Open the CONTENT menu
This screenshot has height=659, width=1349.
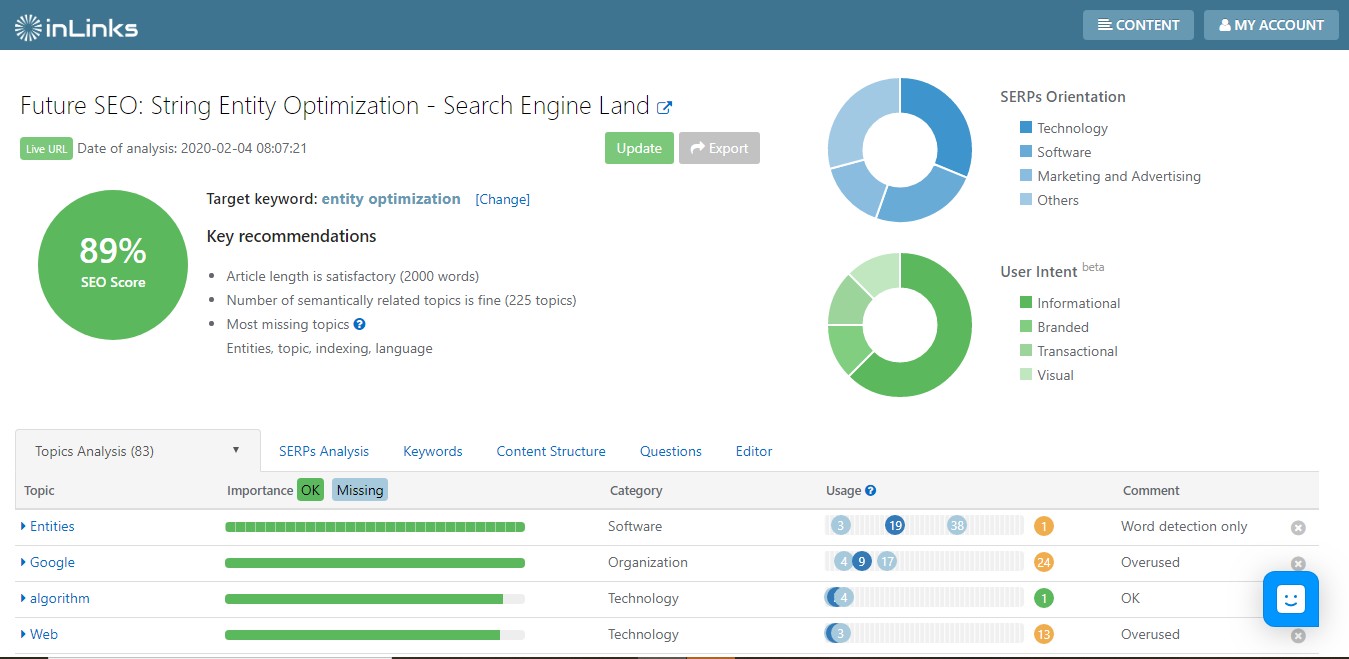tap(1138, 25)
